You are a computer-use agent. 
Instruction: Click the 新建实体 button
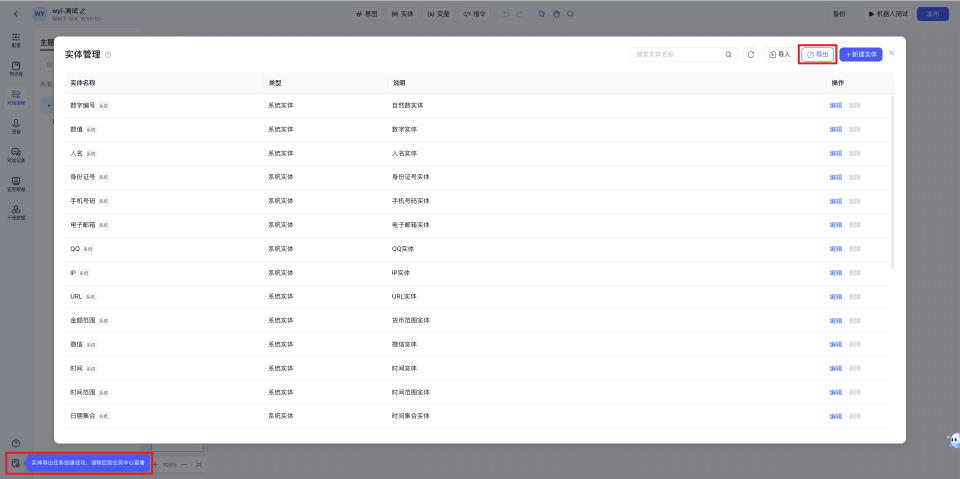pyautogui.click(x=861, y=55)
